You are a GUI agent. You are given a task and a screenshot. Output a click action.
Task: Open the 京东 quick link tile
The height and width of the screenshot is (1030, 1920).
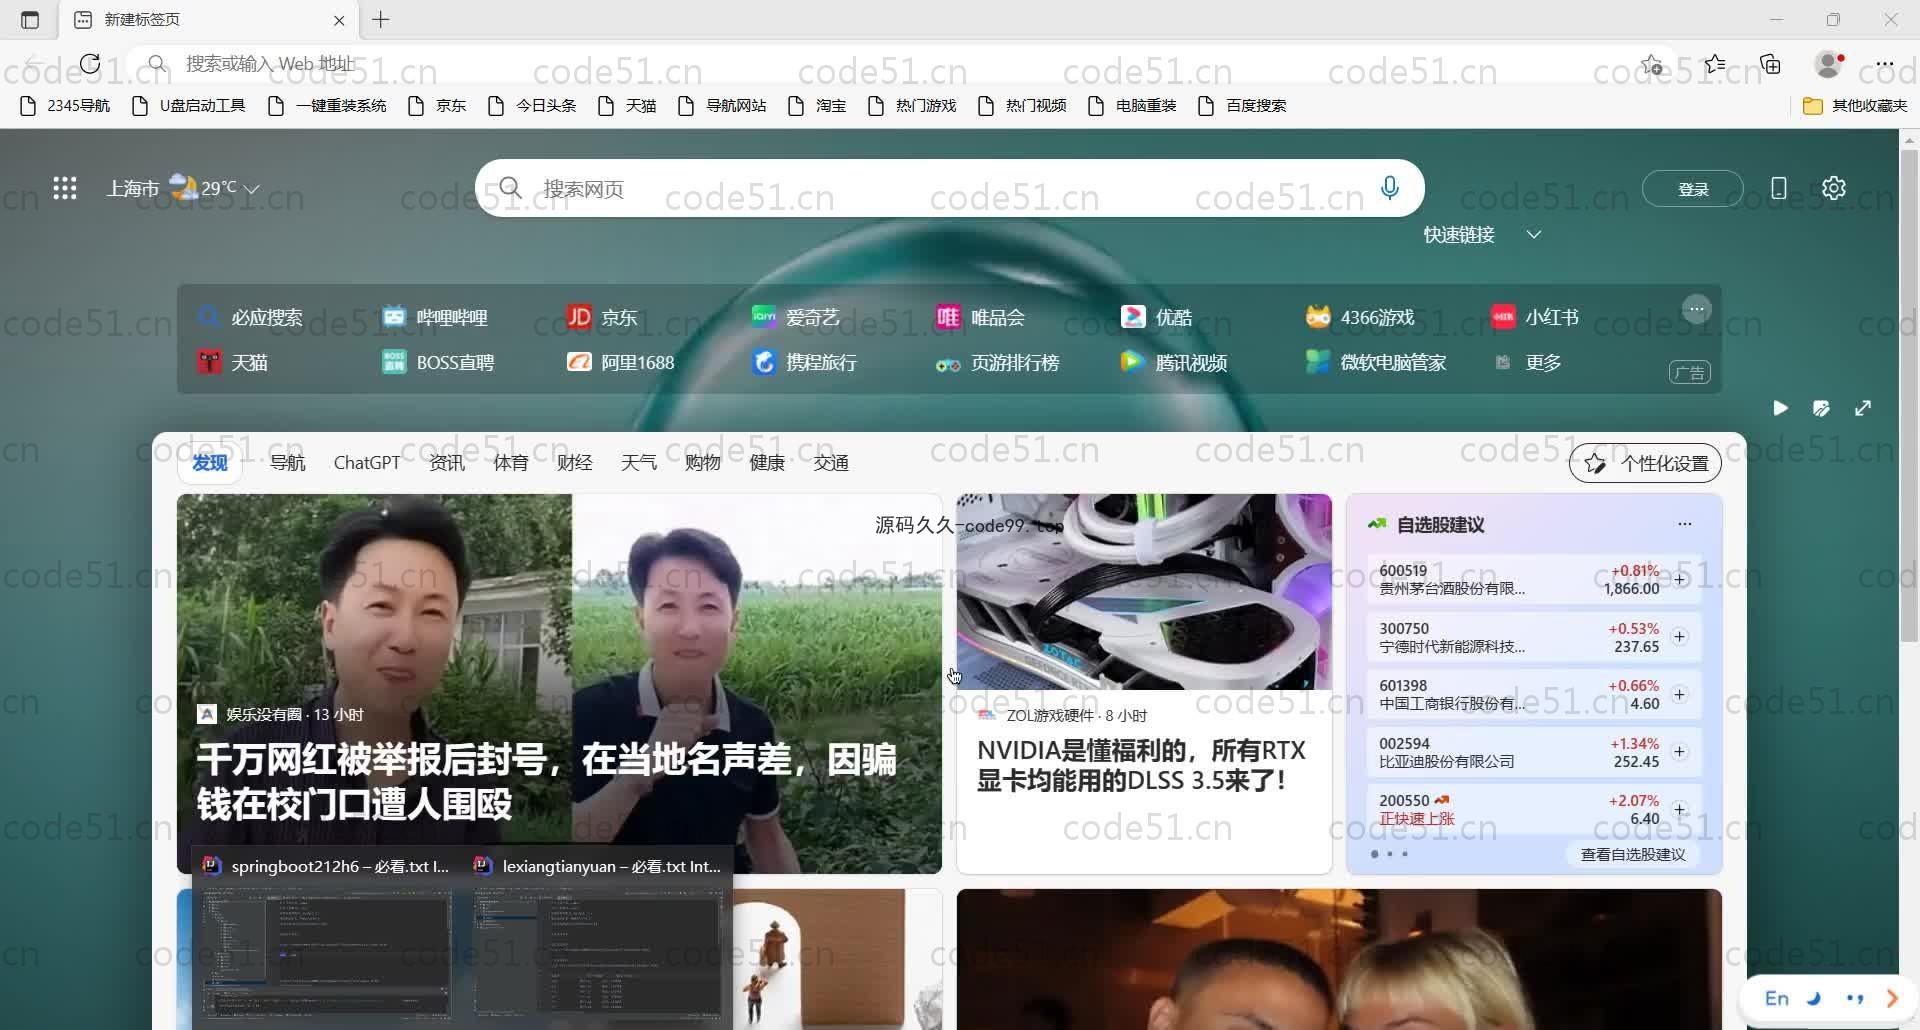click(x=602, y=317)
